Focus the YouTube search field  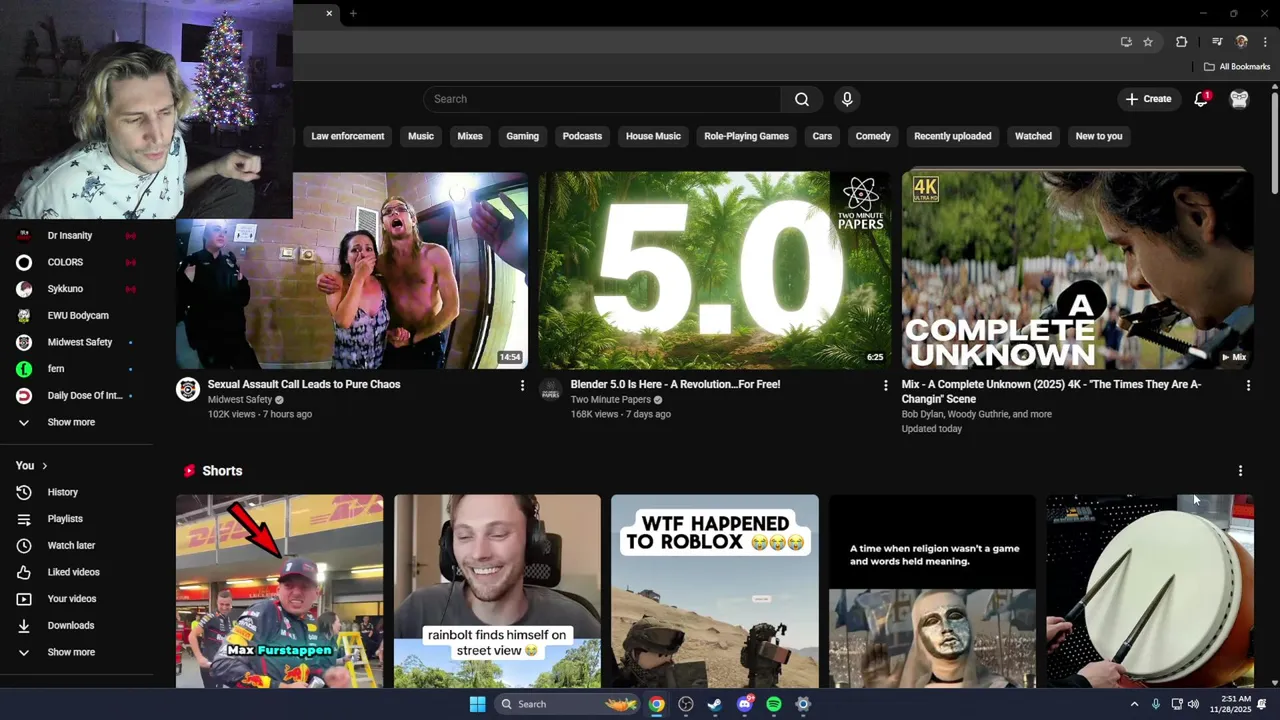[x=602, y=99]
